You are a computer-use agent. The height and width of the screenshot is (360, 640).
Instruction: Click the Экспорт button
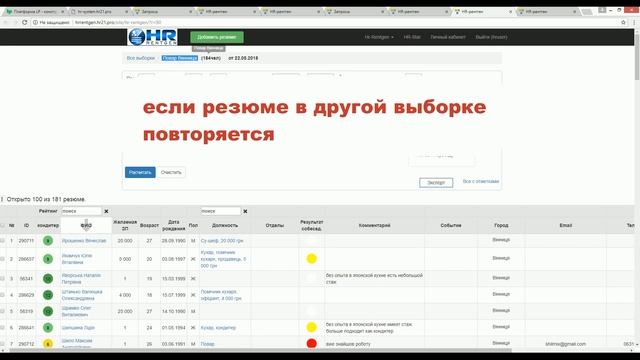pyautogui.click(x=436, y=182)
